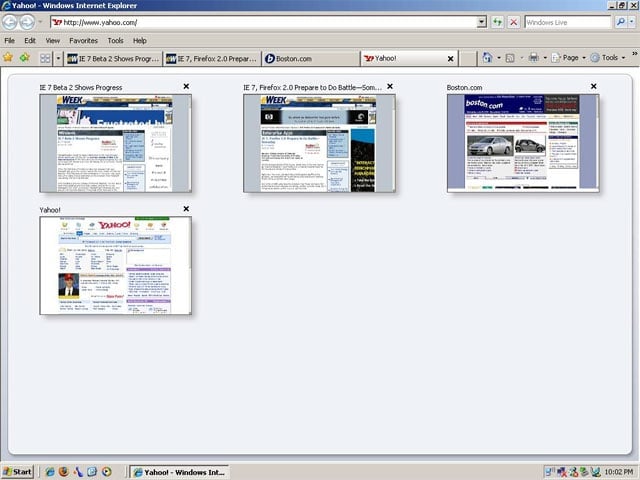Click the Refresh button beside address bar

click(497, 22)
